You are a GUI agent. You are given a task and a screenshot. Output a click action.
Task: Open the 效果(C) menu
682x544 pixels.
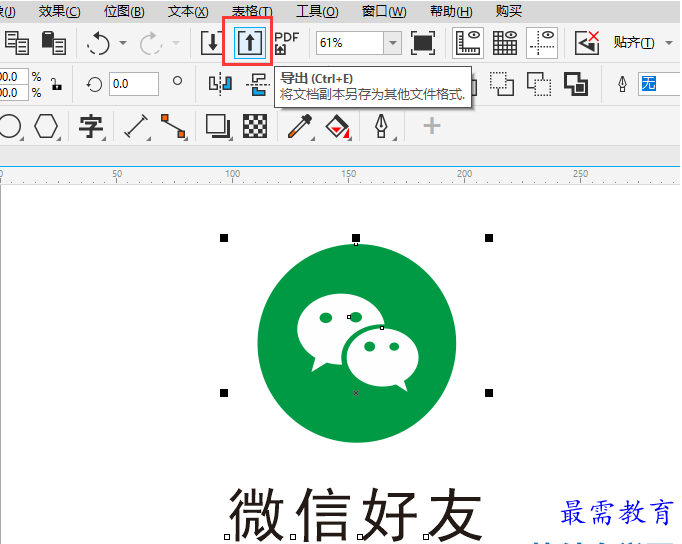tap(60, 11)
